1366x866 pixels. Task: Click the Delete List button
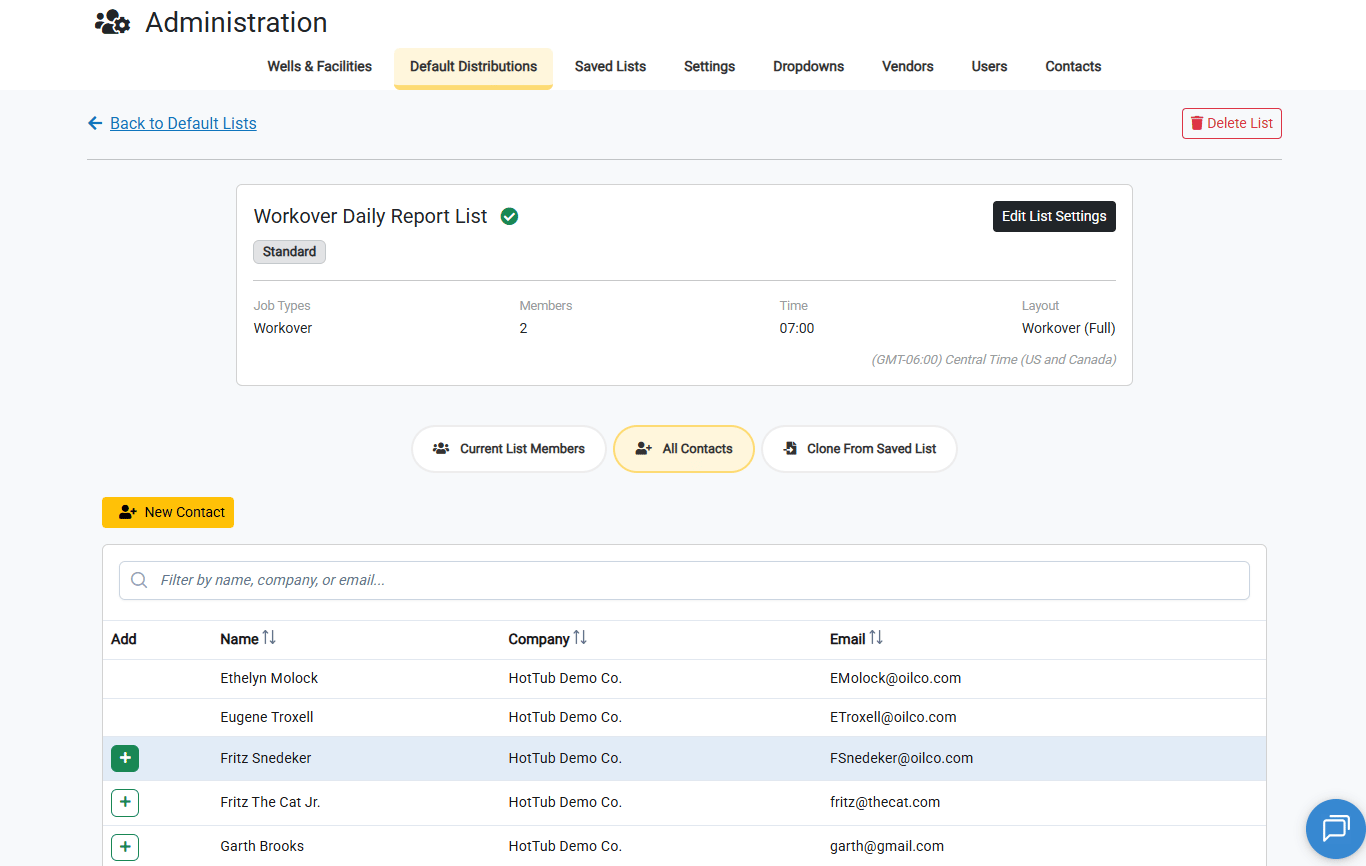pos(1231,123)
